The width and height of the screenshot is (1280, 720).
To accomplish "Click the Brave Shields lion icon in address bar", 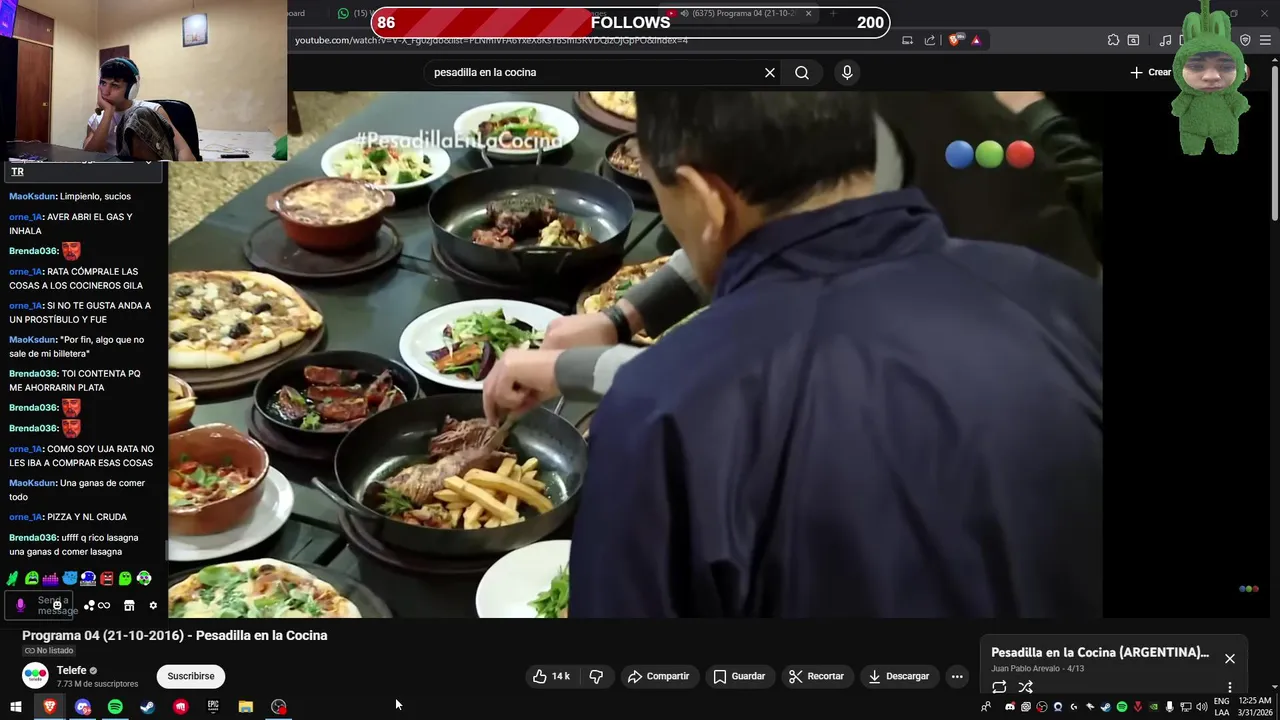I will [955, 40].
